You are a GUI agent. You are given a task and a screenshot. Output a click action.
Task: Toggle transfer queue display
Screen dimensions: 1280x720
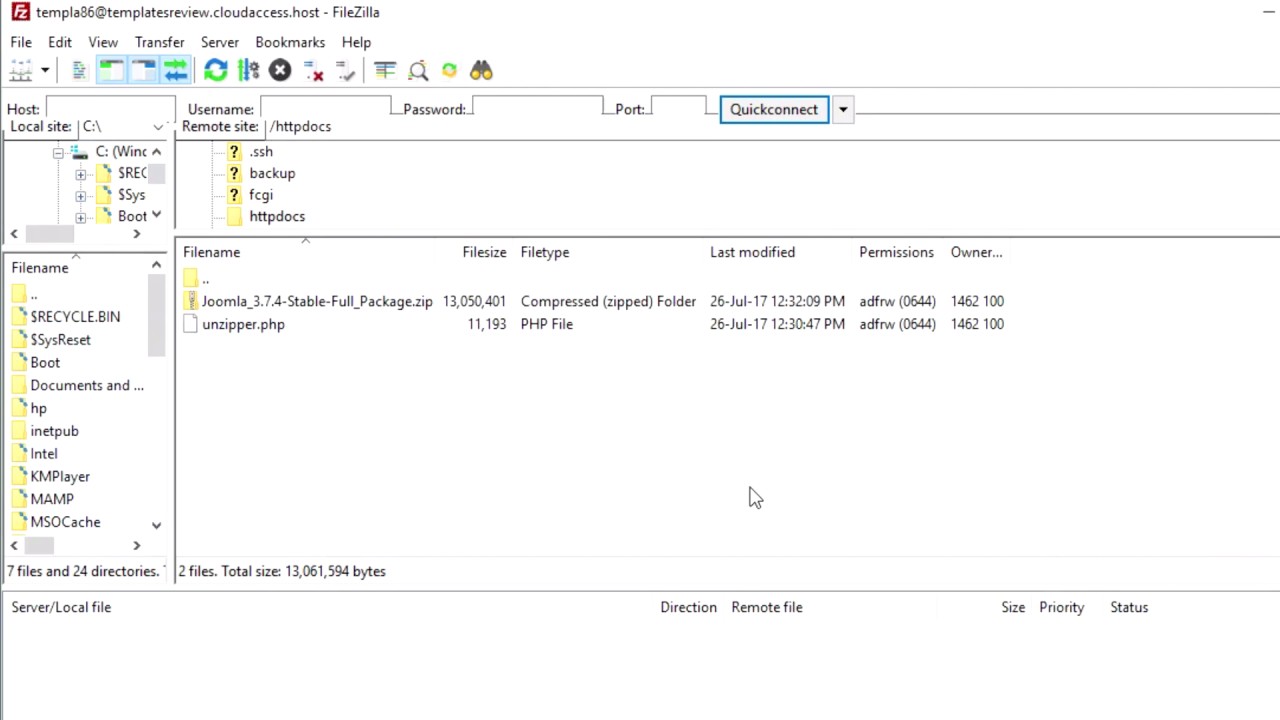(x=175, y=70)
